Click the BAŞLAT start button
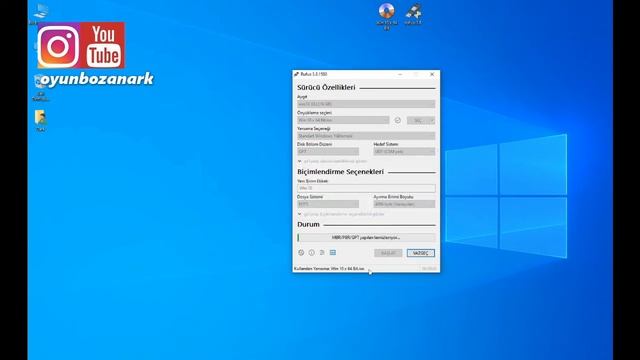 point(388,253)
